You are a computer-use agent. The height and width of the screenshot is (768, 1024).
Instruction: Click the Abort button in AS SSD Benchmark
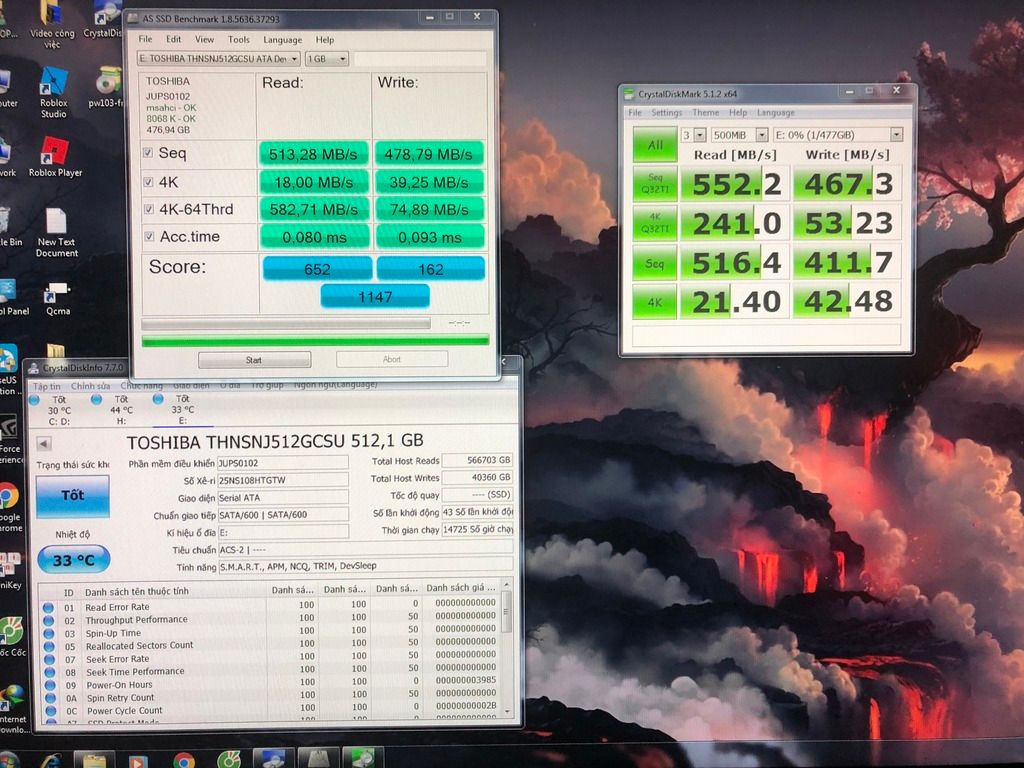pyautogui.click(x=392, y=359)
